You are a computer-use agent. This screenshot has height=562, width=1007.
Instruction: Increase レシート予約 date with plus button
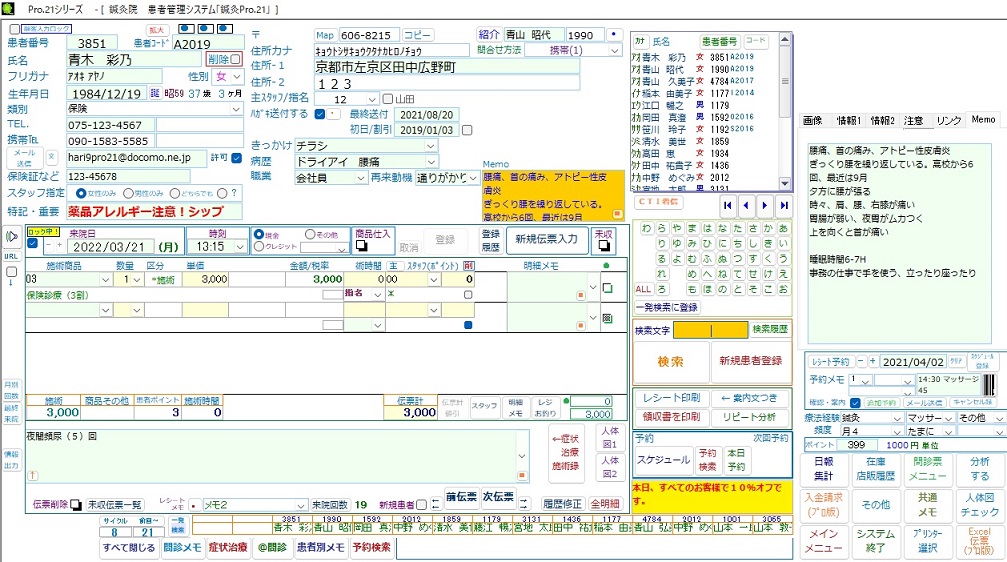(872, 362)
